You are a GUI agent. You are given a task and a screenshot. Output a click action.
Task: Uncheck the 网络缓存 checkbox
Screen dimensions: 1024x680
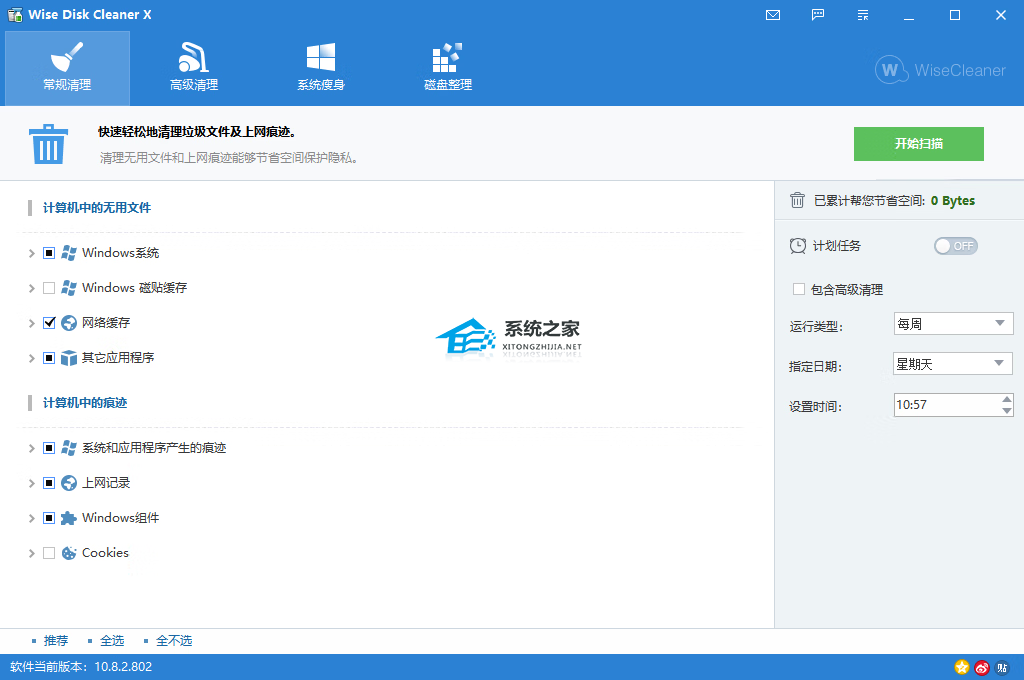[x=49, y=323]
